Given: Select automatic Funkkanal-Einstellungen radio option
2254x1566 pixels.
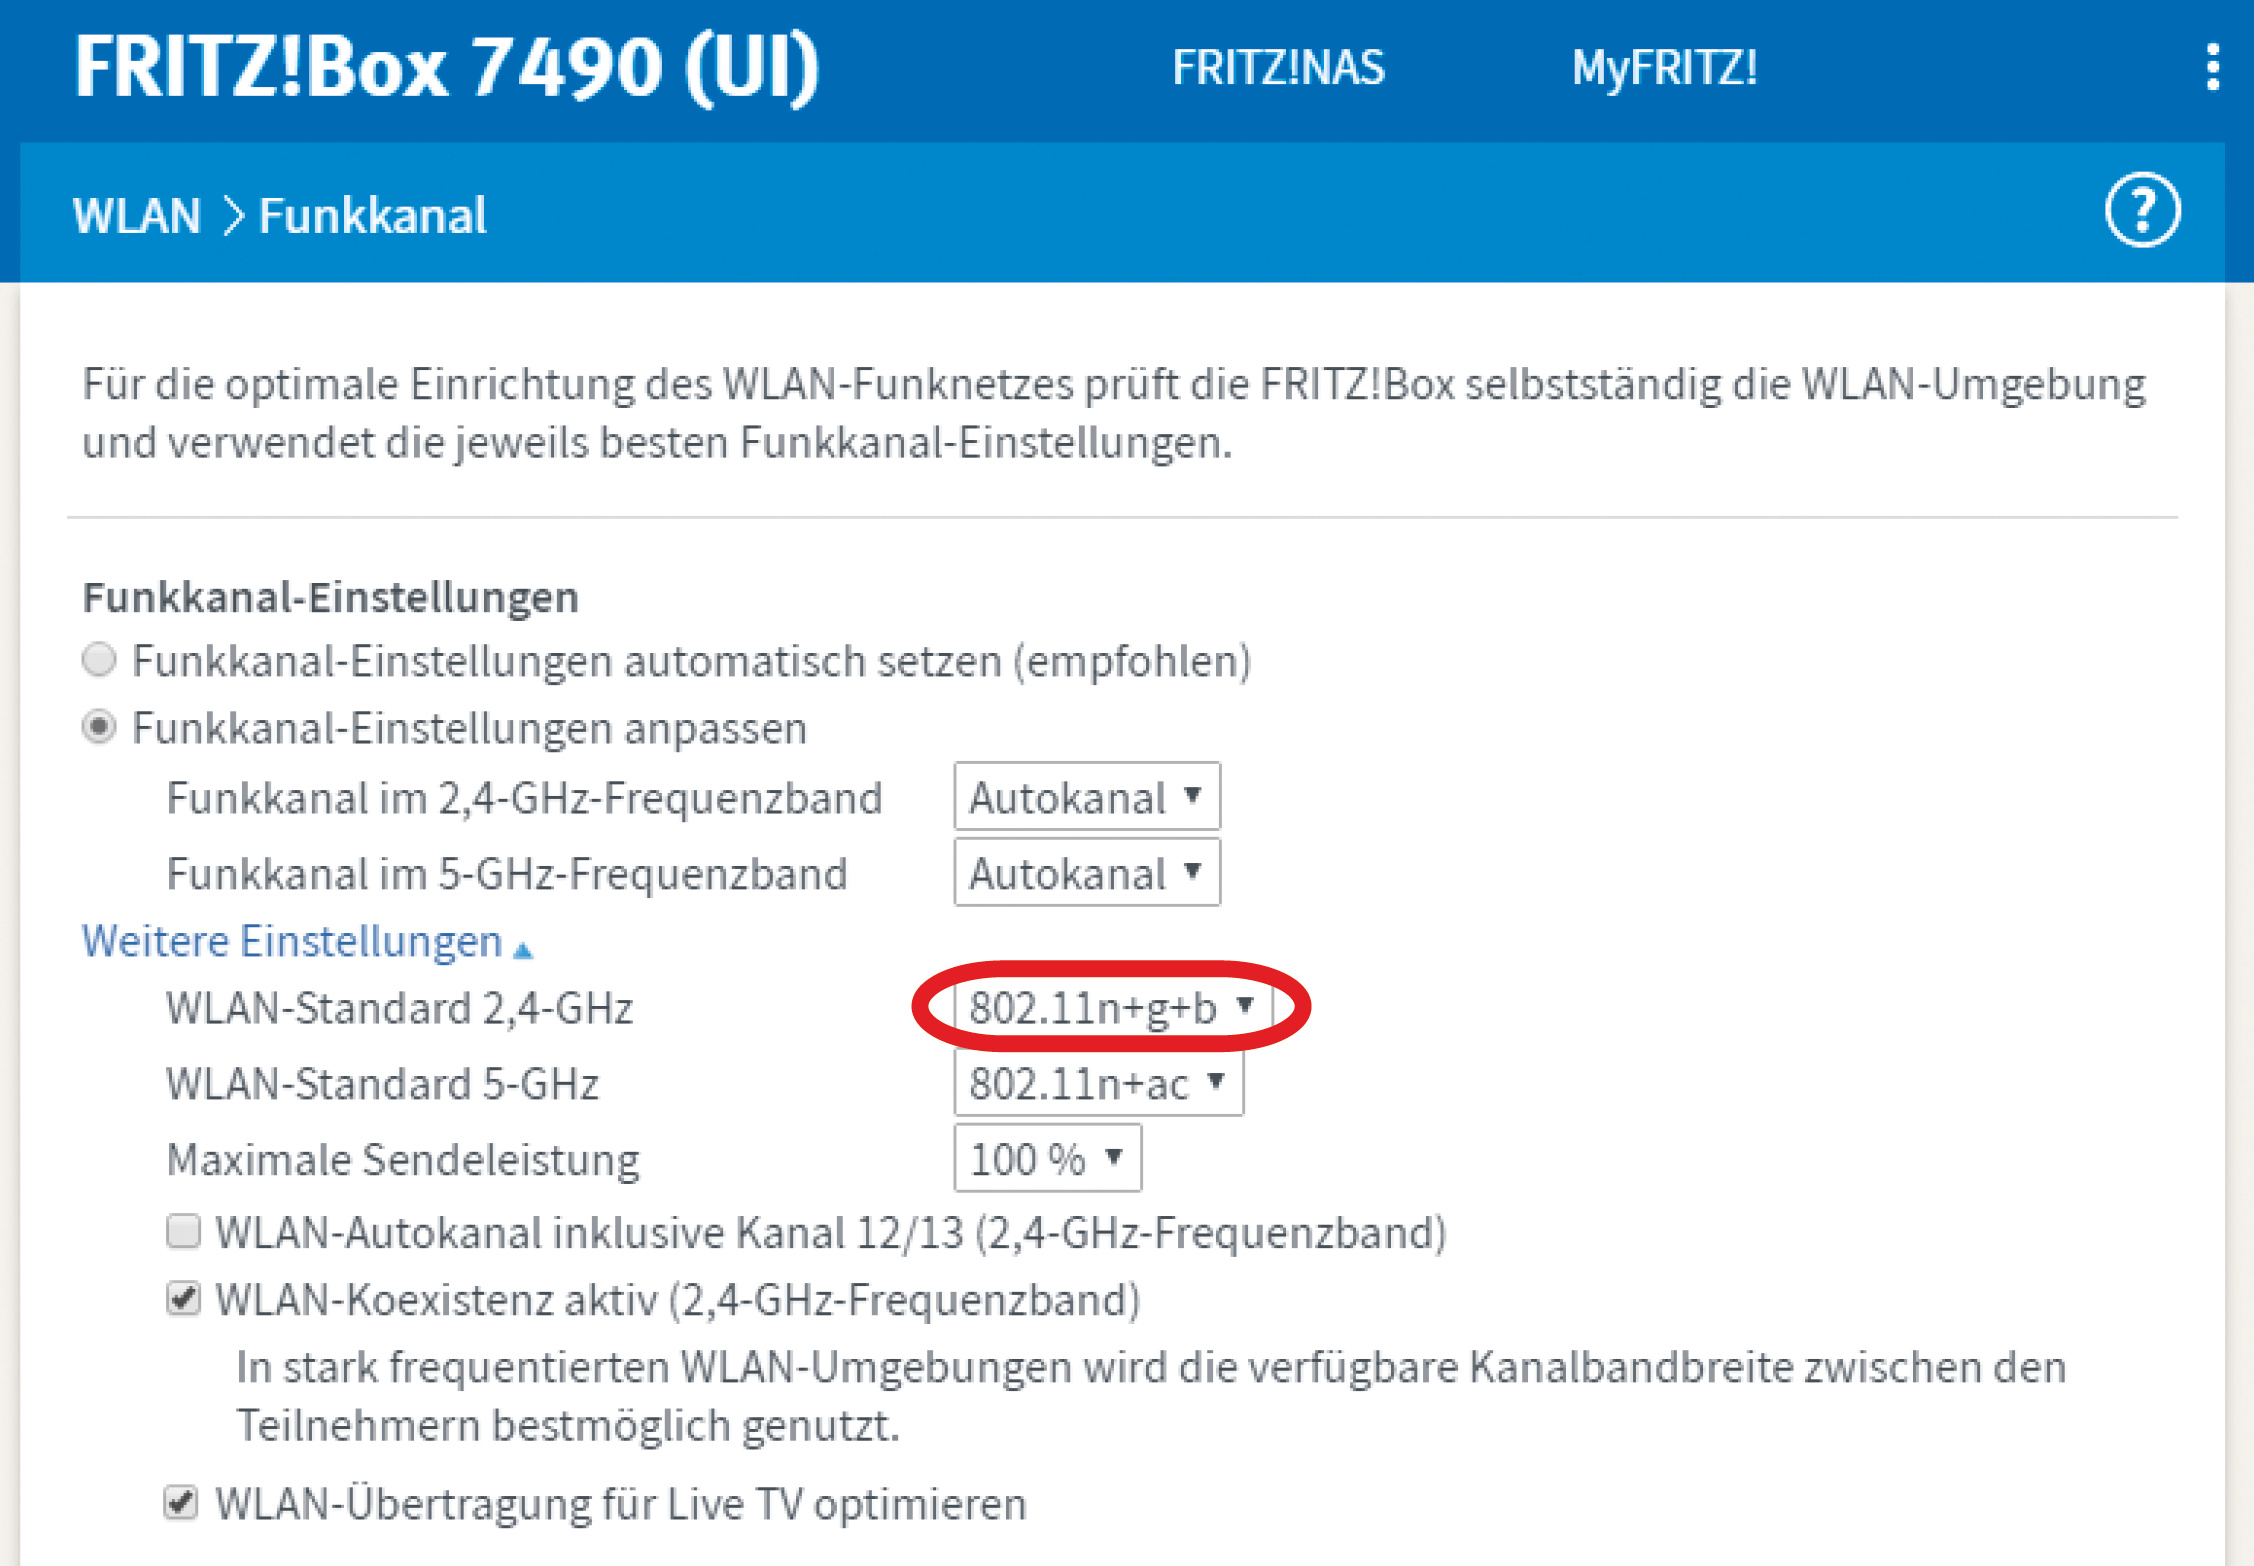Looking at the screenshot, I should click(99, 660).
